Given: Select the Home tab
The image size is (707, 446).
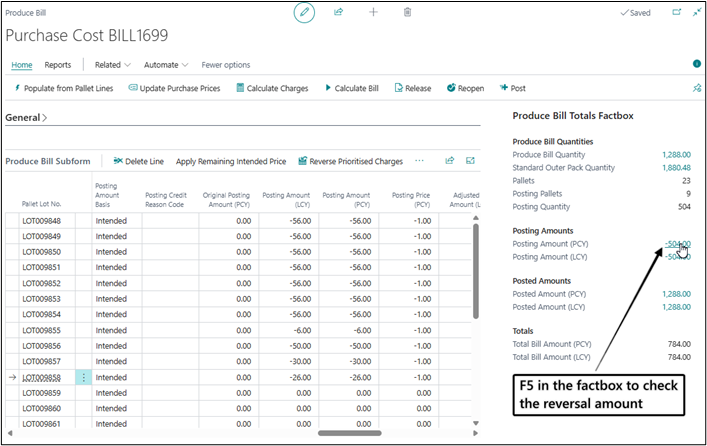Looking at the screenshot, I should pyautogui.click(x=22, y=65).
